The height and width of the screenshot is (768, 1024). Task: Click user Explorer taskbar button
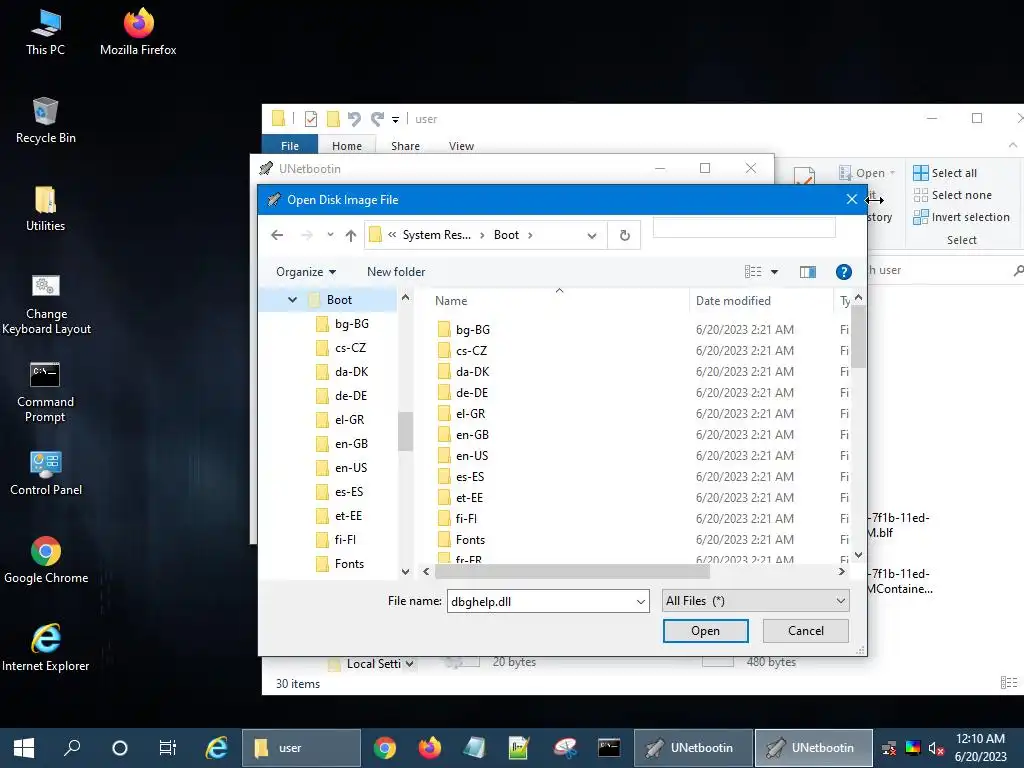coord(301,748)
